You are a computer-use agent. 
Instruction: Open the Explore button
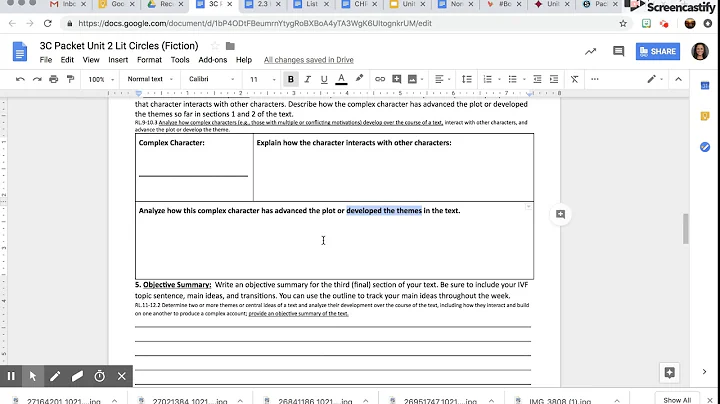(669, 373)
